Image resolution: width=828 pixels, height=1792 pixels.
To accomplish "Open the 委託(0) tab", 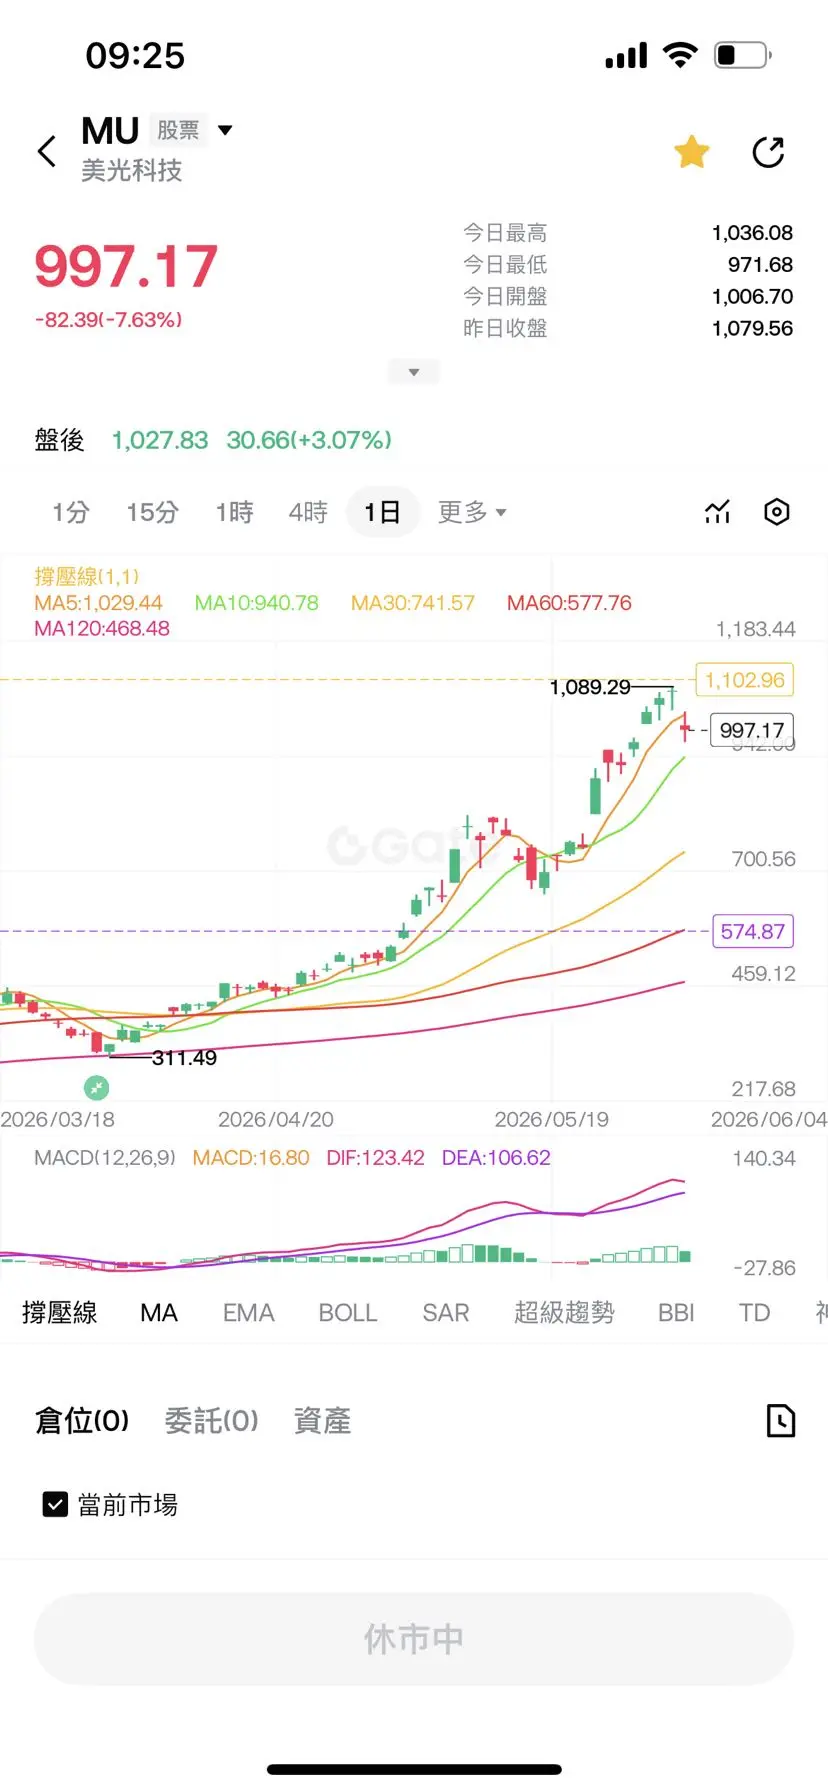I will 211,1420.
